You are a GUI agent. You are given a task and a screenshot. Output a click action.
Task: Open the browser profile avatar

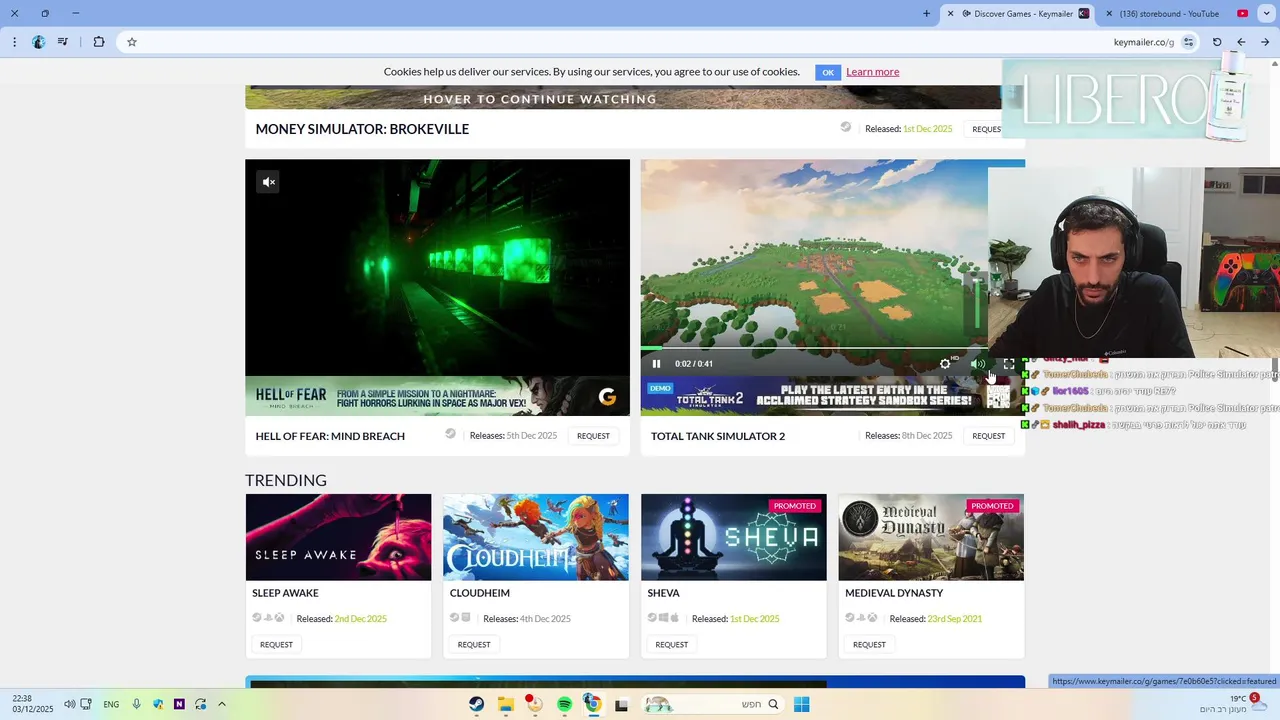(38, 42)
